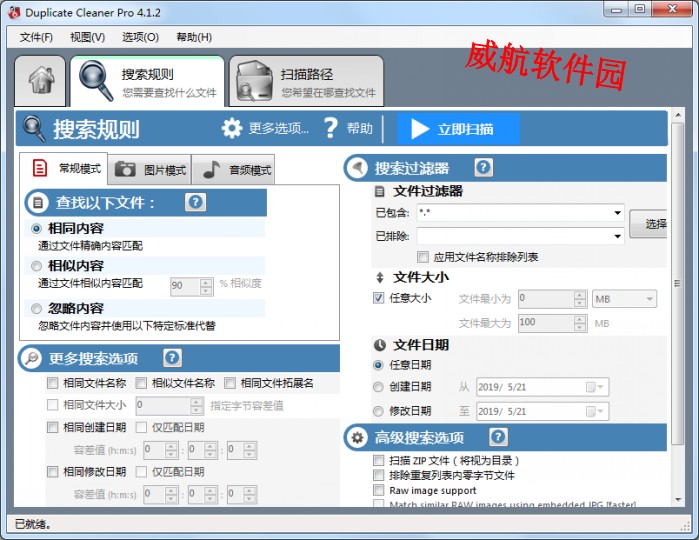Switch to the 图片模式 tab

[149, 169]
